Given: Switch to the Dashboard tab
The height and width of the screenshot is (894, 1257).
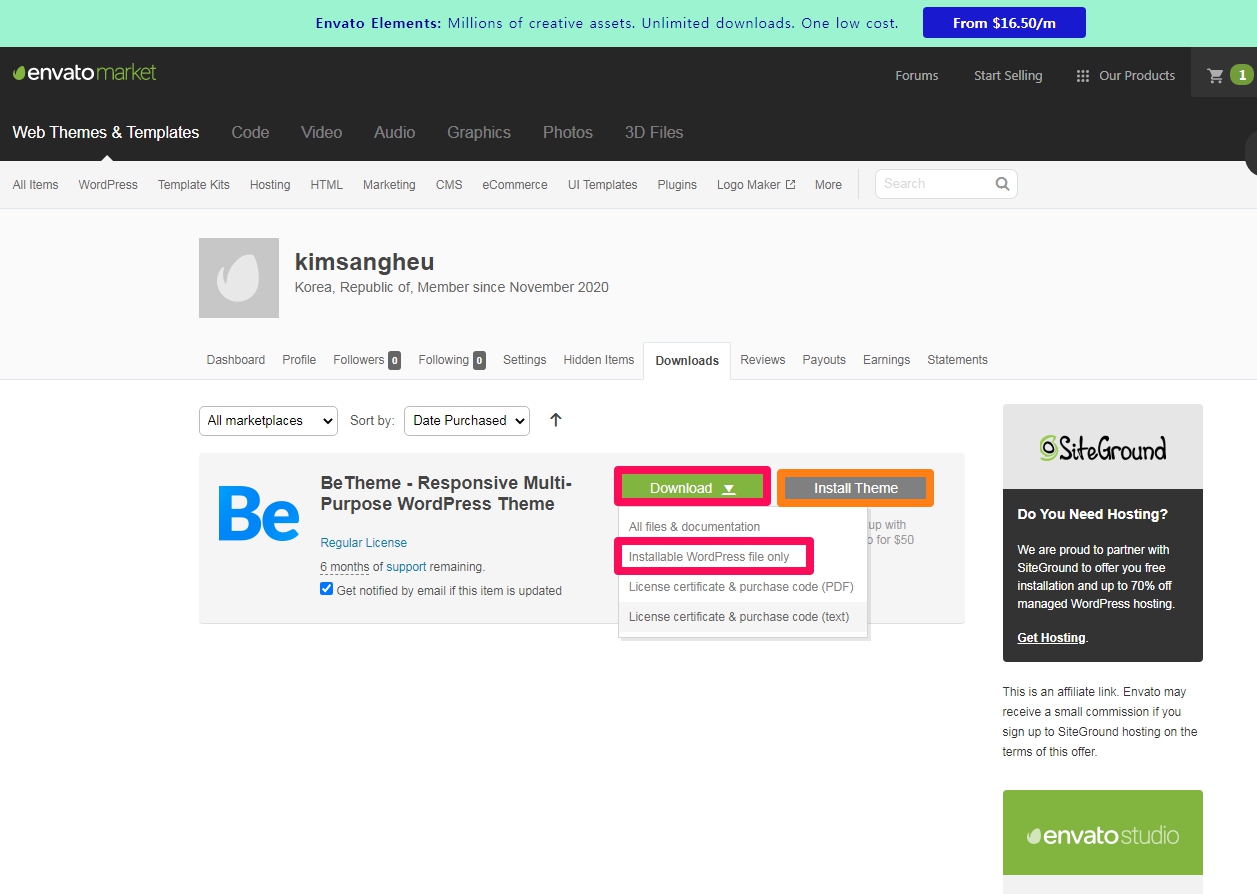Looking at the screenshot, I should [x=236, y=360].
